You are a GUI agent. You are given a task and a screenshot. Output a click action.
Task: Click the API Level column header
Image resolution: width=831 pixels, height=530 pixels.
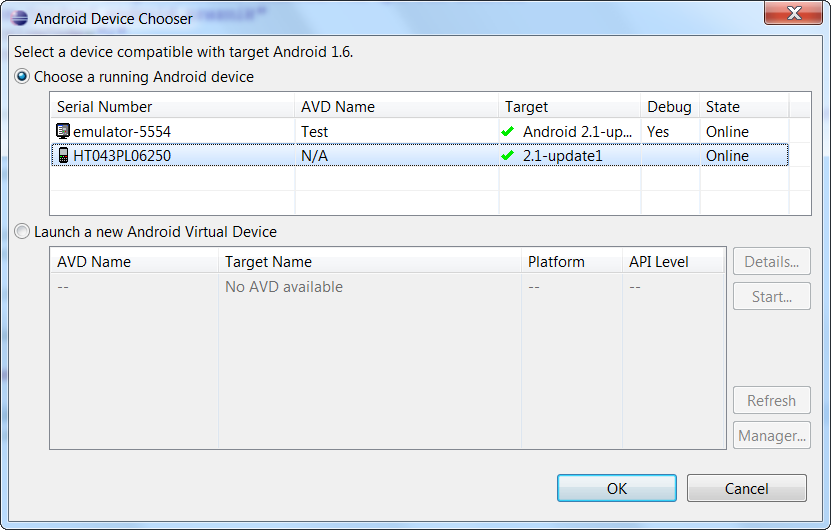(x=658, y=262)
